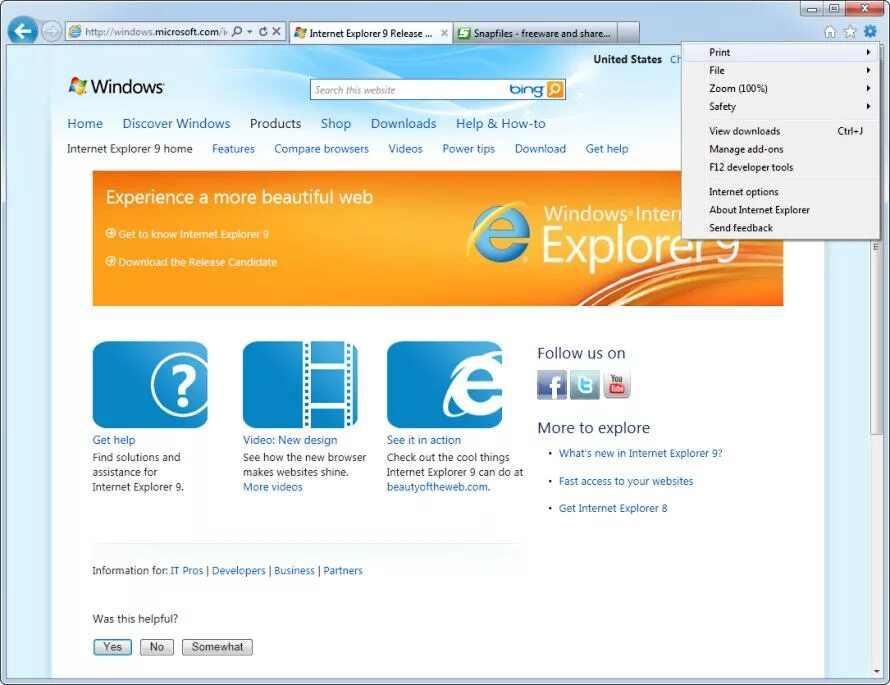890x685 pixels.
Task: Expand the Safety submenu
Action: point(781,107)
